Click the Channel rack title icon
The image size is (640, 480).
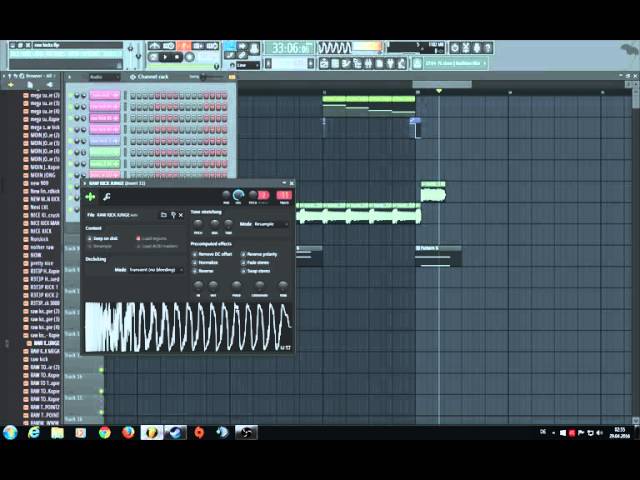(x=132, y=77)
